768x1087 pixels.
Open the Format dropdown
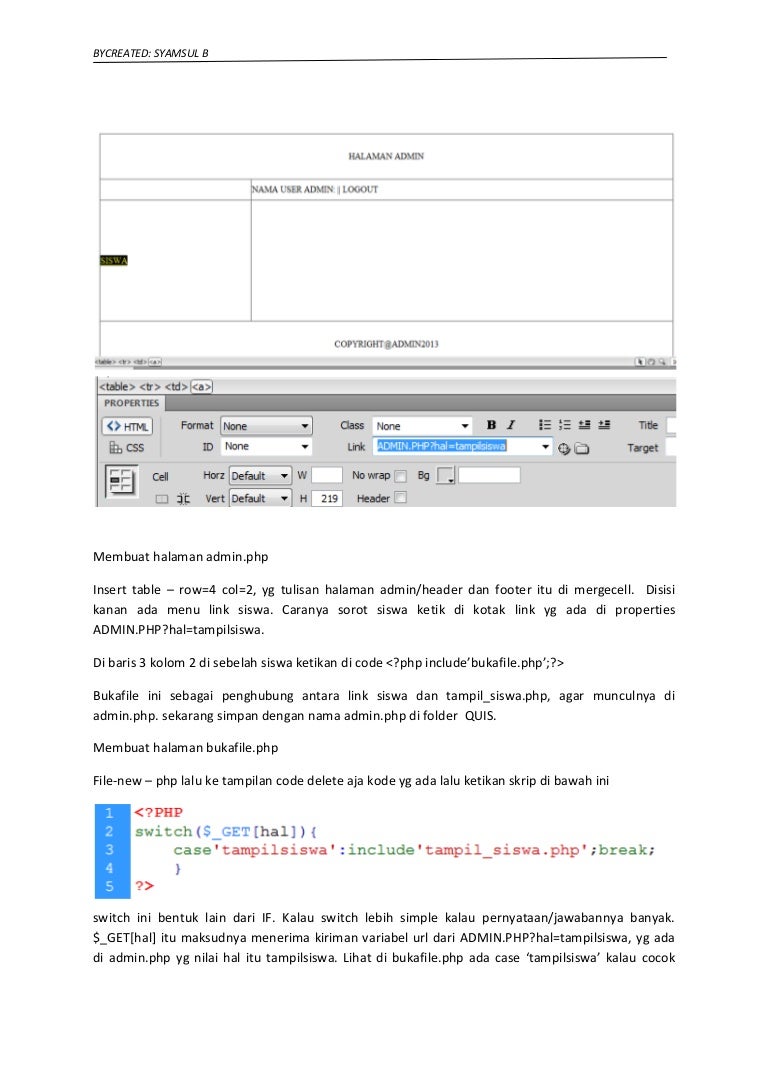tap(266, 426)
